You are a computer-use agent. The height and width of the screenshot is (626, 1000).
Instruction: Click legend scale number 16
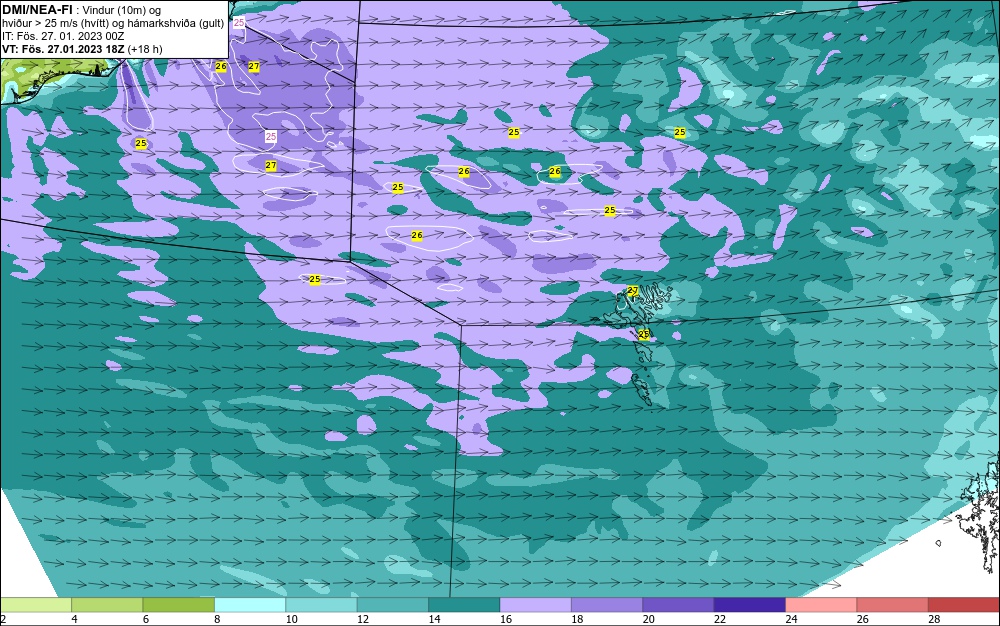coord(506,619)
